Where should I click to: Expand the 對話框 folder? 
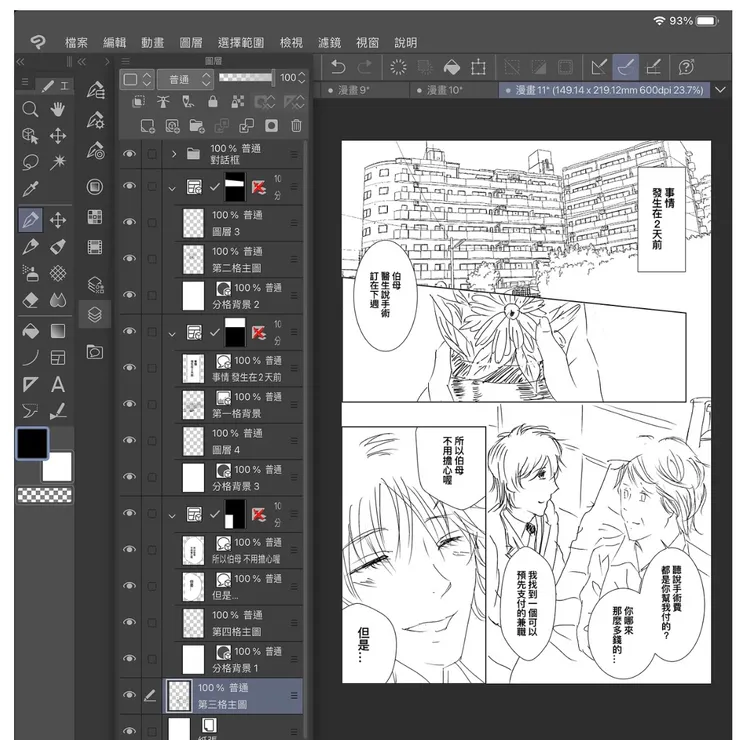[x=174, y=154]
